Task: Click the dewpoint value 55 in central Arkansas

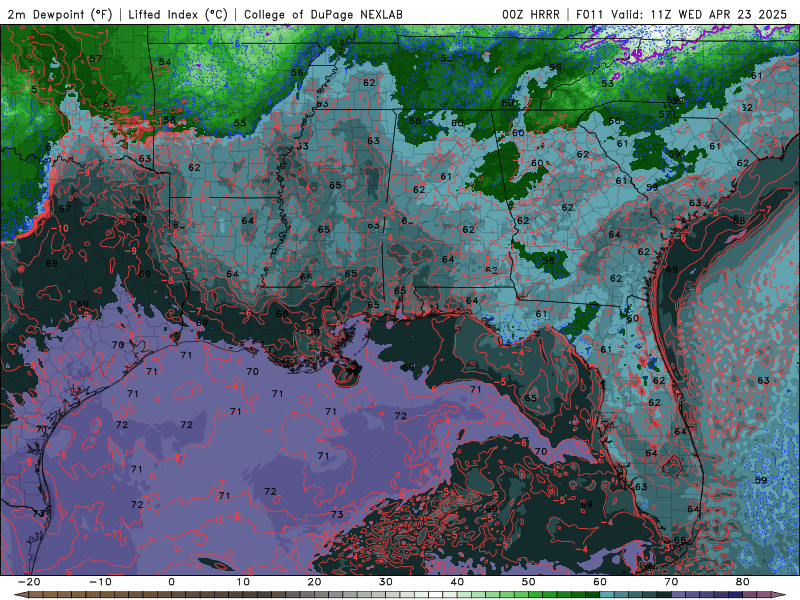Action: [240, 123]
